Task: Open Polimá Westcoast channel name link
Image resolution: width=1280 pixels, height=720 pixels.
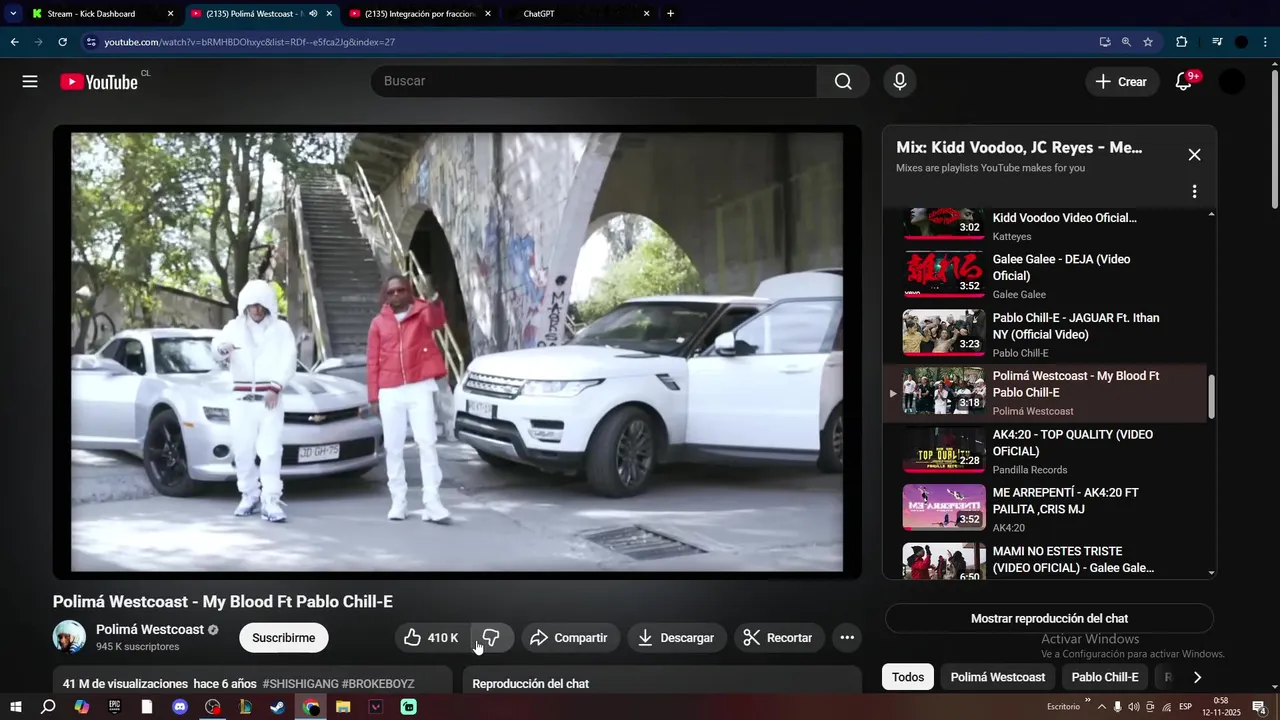Action: (150, 629)
